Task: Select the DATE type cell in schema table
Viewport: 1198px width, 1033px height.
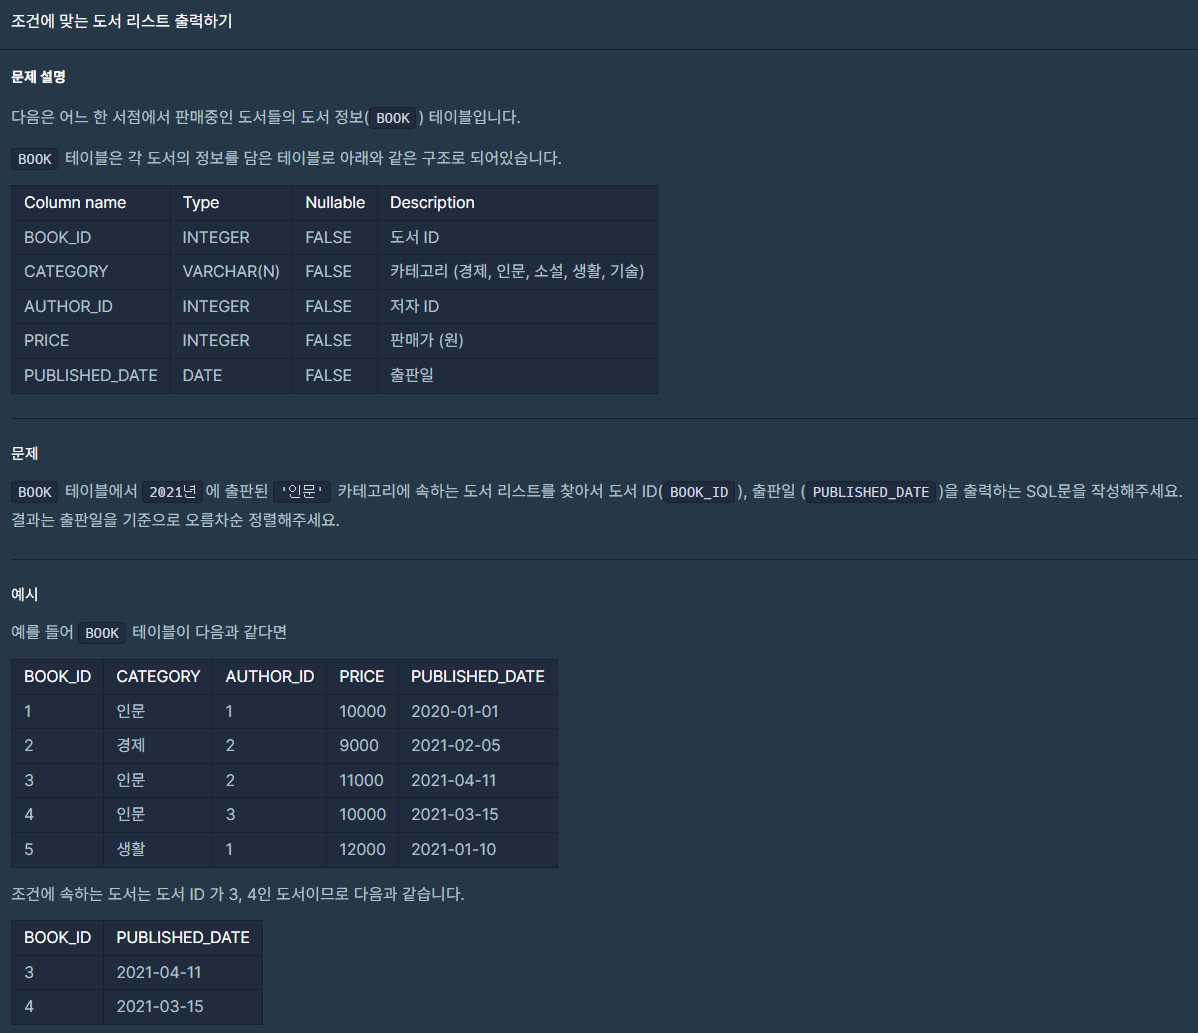Action: tap(202, 376)
